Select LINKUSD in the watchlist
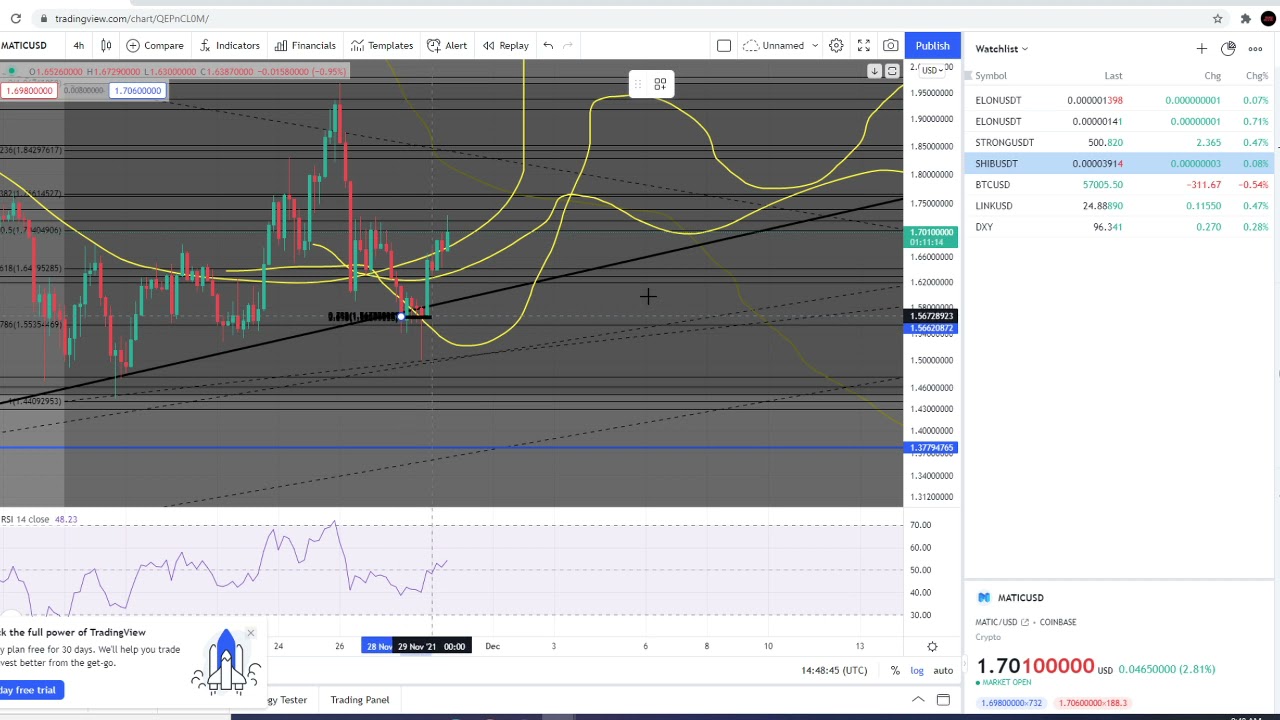 [x=1121, y=205]
